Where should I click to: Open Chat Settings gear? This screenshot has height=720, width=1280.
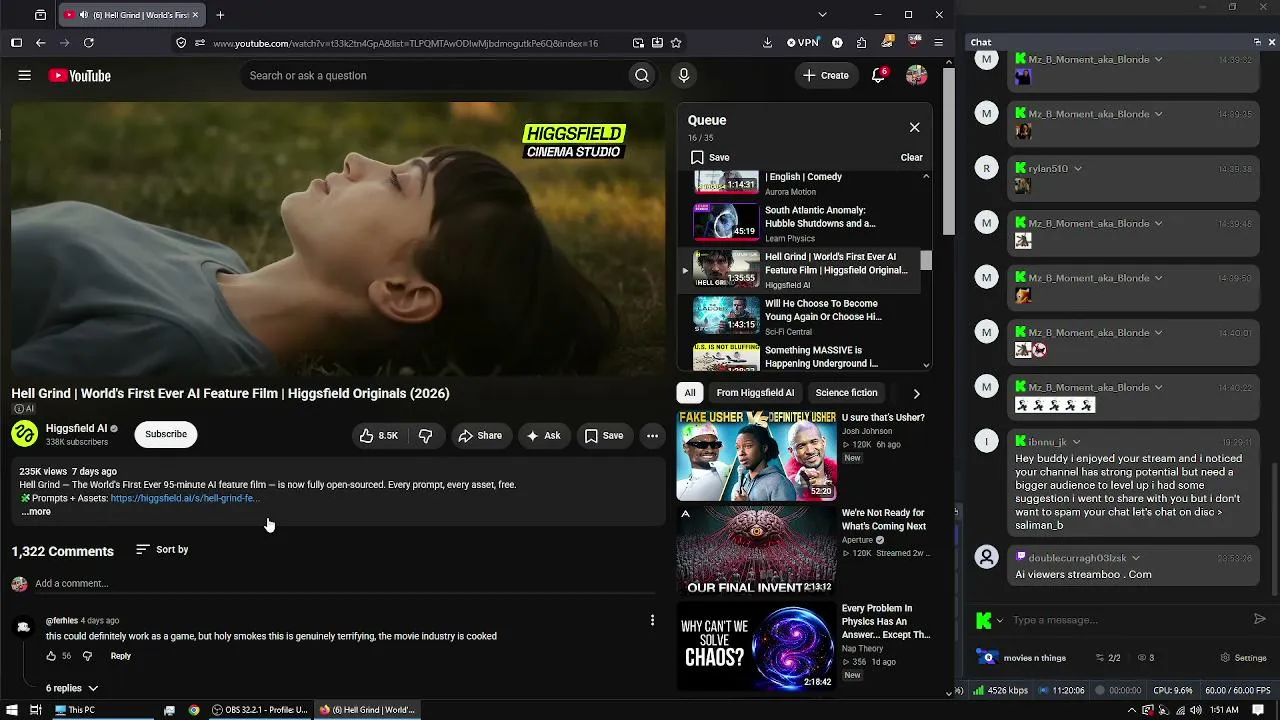(x=1244, y=658)
